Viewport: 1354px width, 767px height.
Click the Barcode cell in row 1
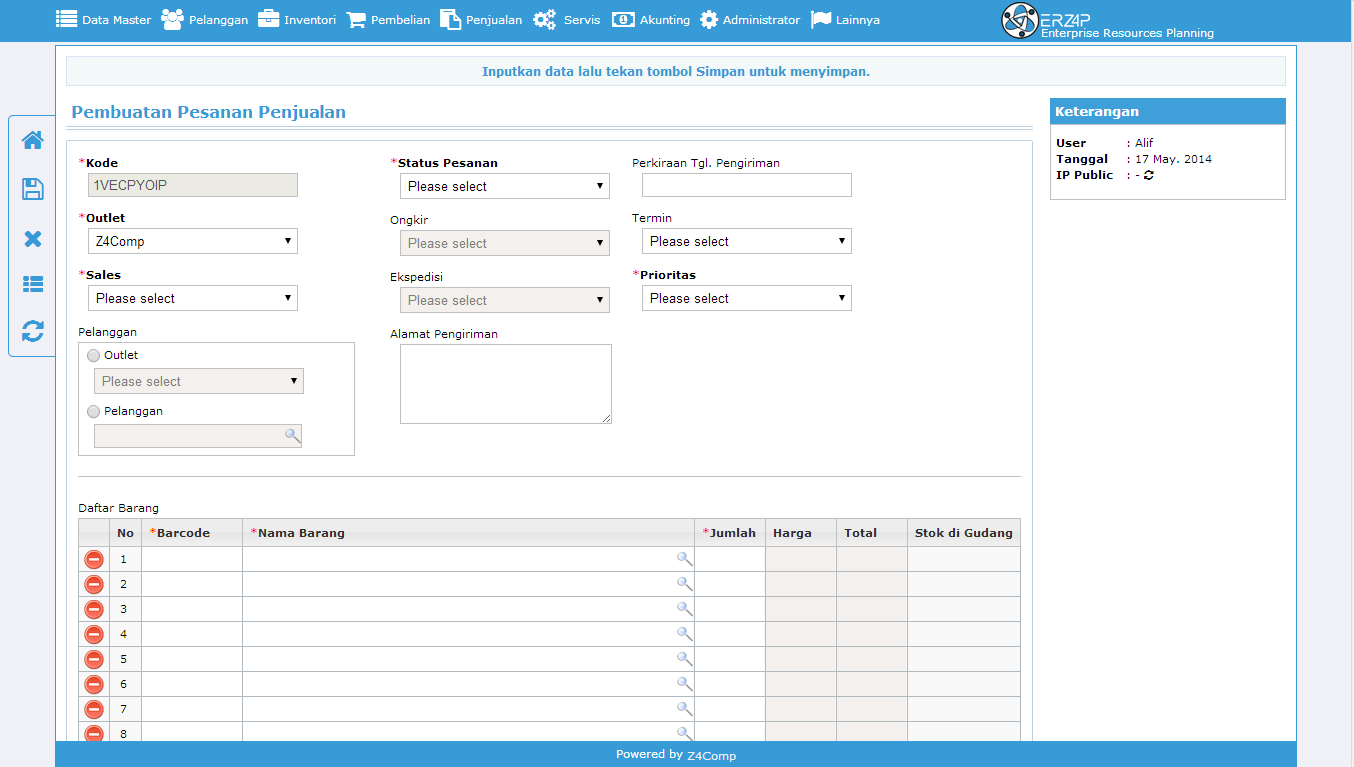(x=192, y=559)
